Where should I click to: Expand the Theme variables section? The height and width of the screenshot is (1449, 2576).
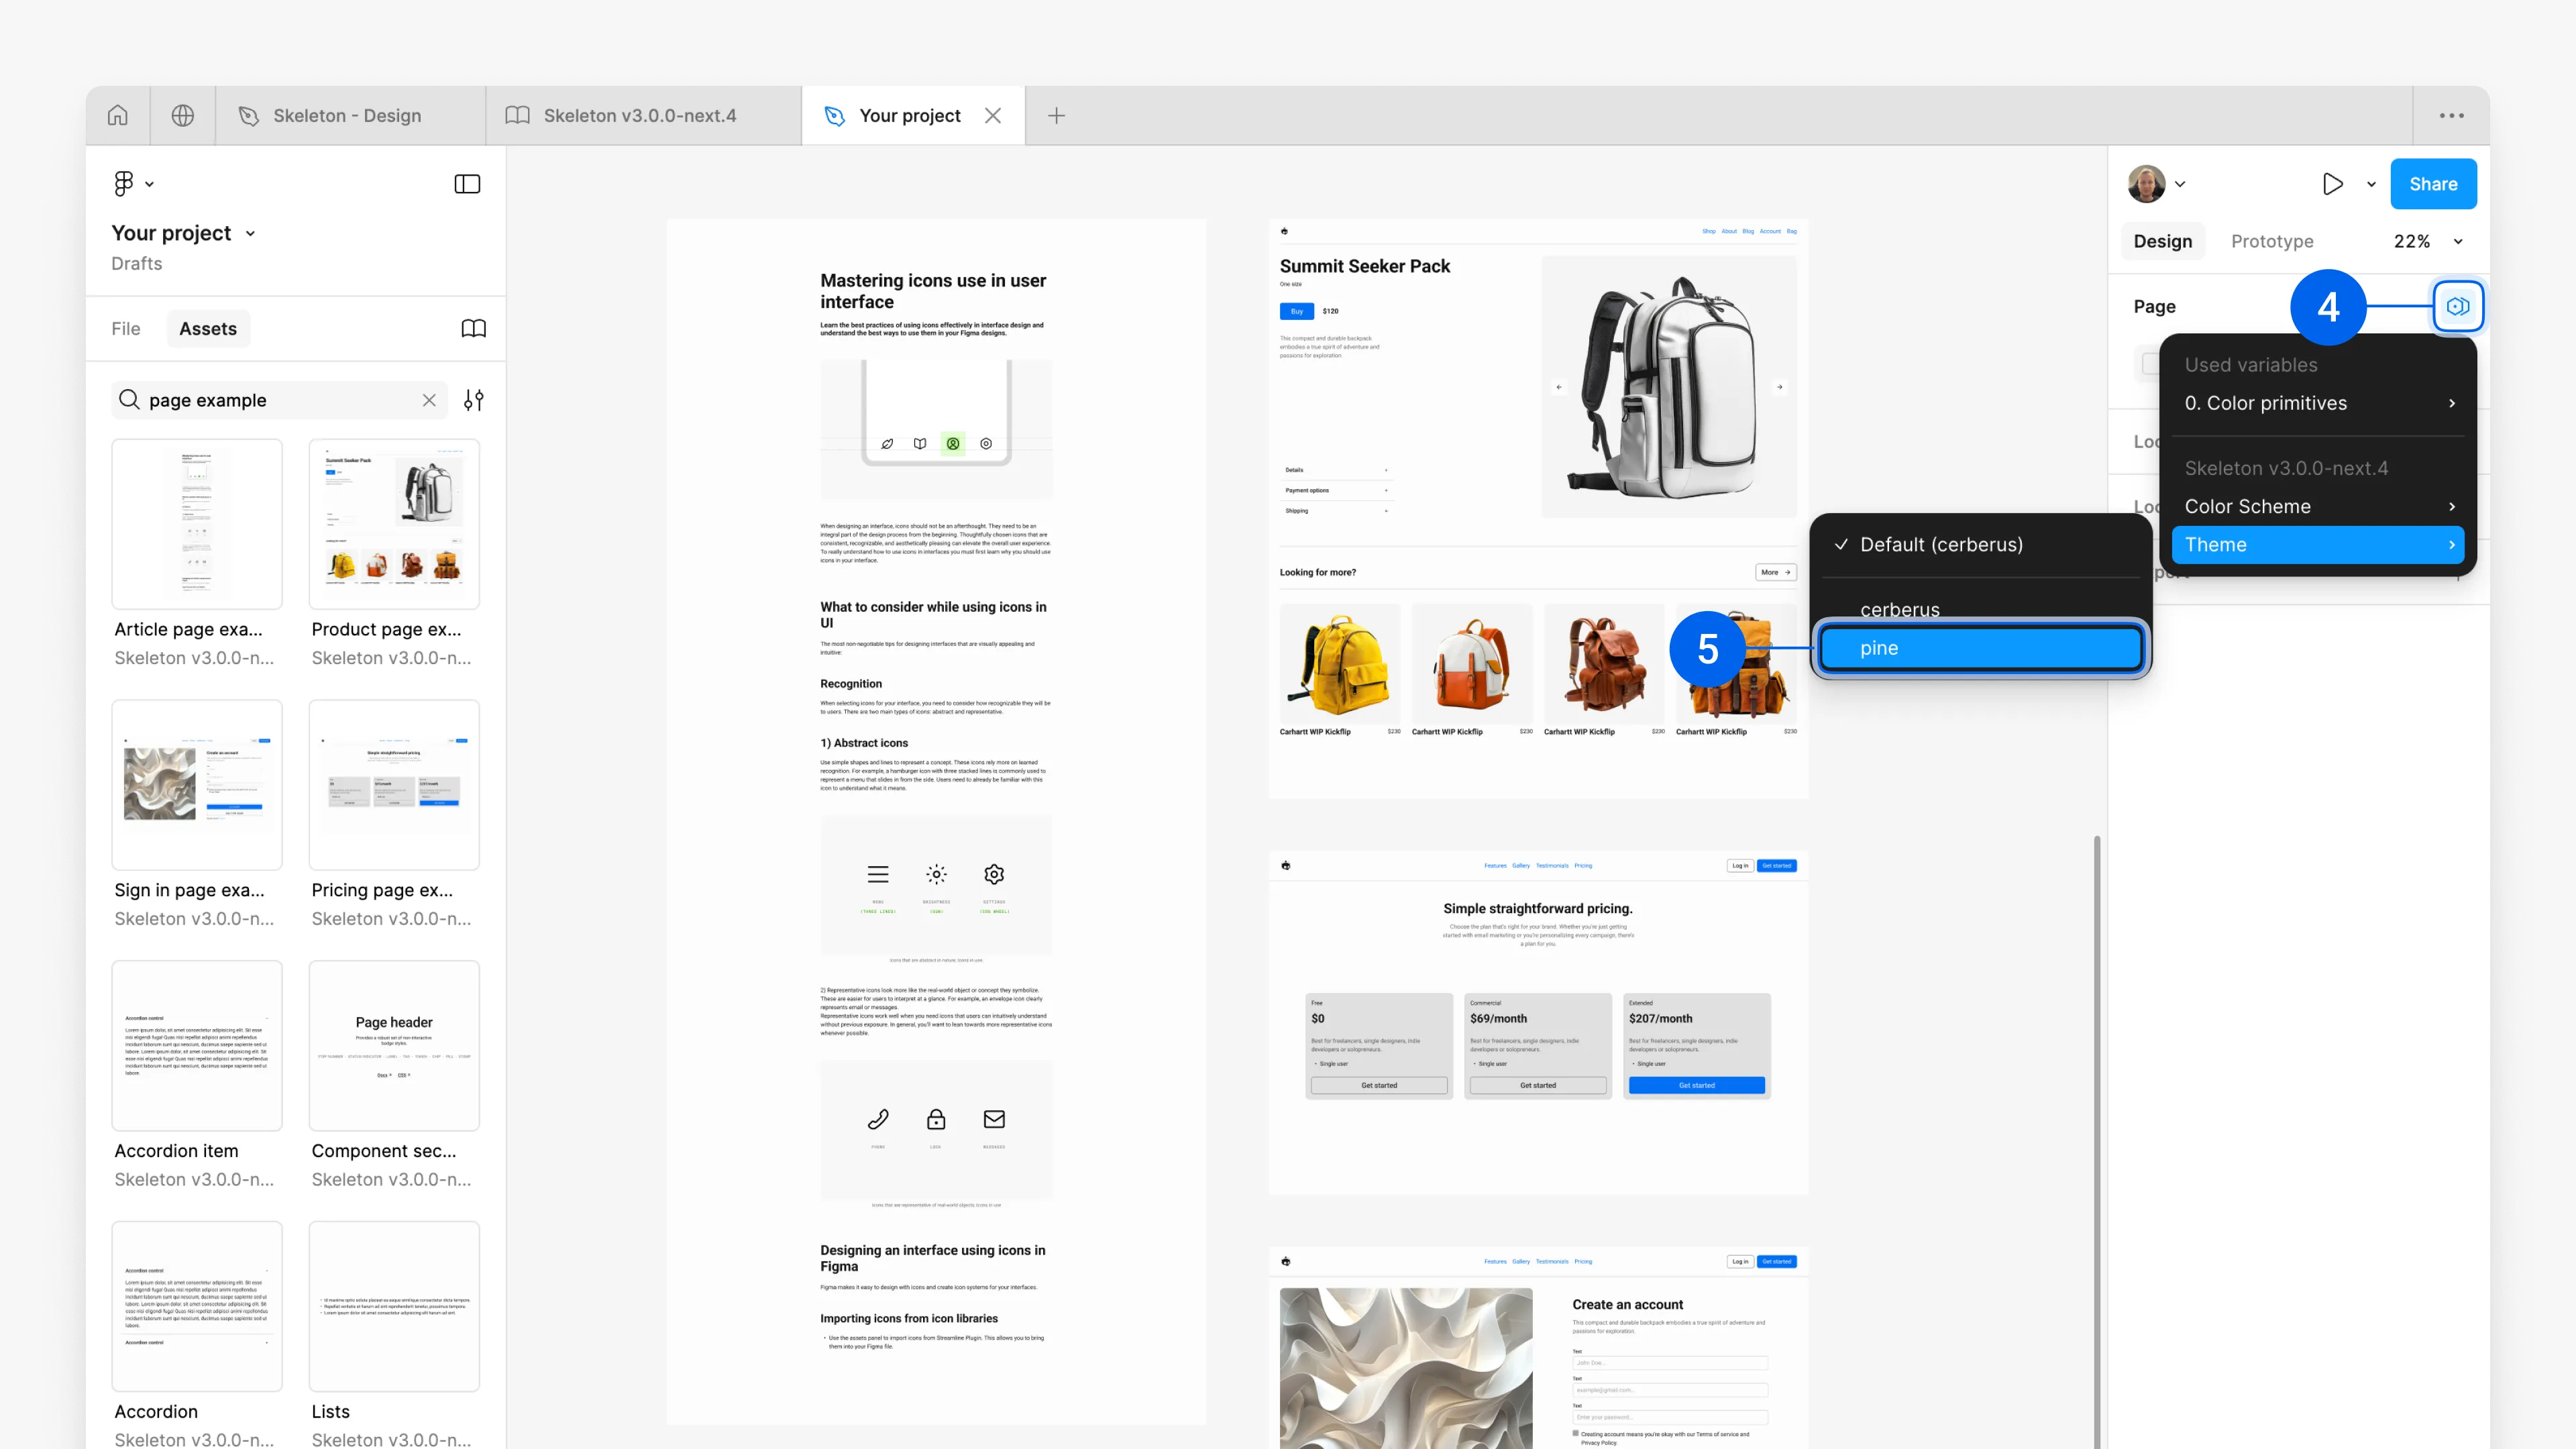(2451, 543)
